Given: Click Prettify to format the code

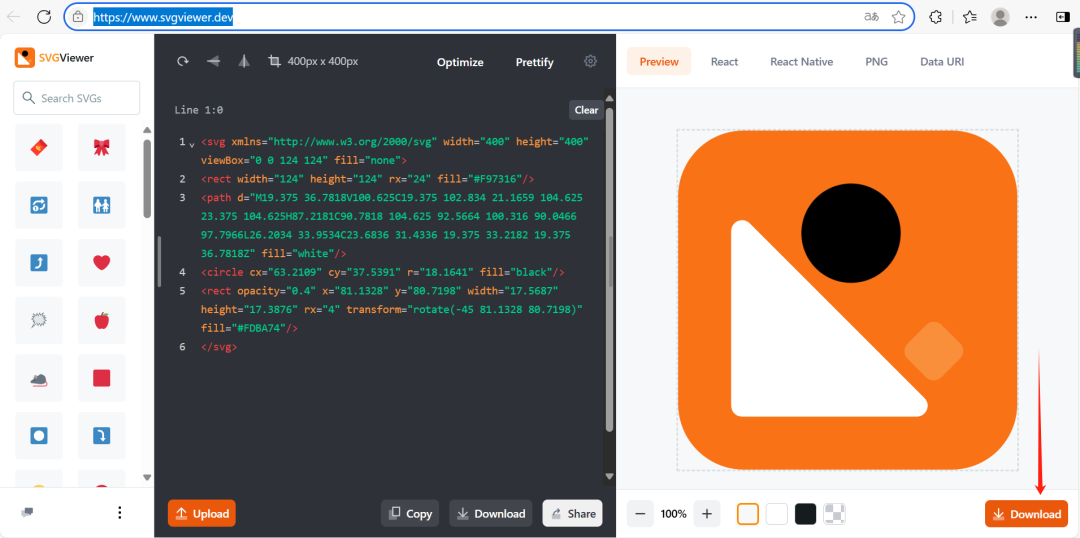Looking at the screenshot, I should [x=534, y=62].
